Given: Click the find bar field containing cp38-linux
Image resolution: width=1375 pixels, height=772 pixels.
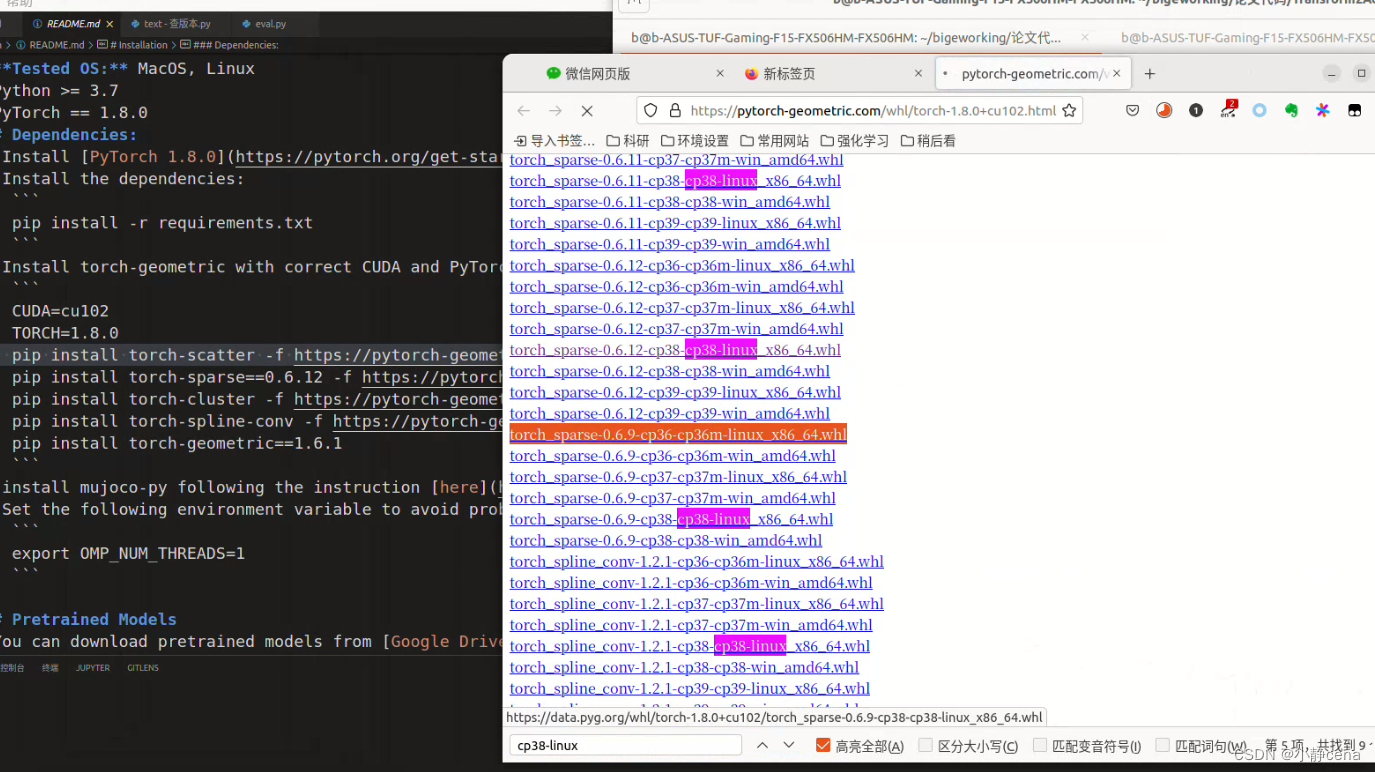Looking at the screenshot, I should pos(626,745).
